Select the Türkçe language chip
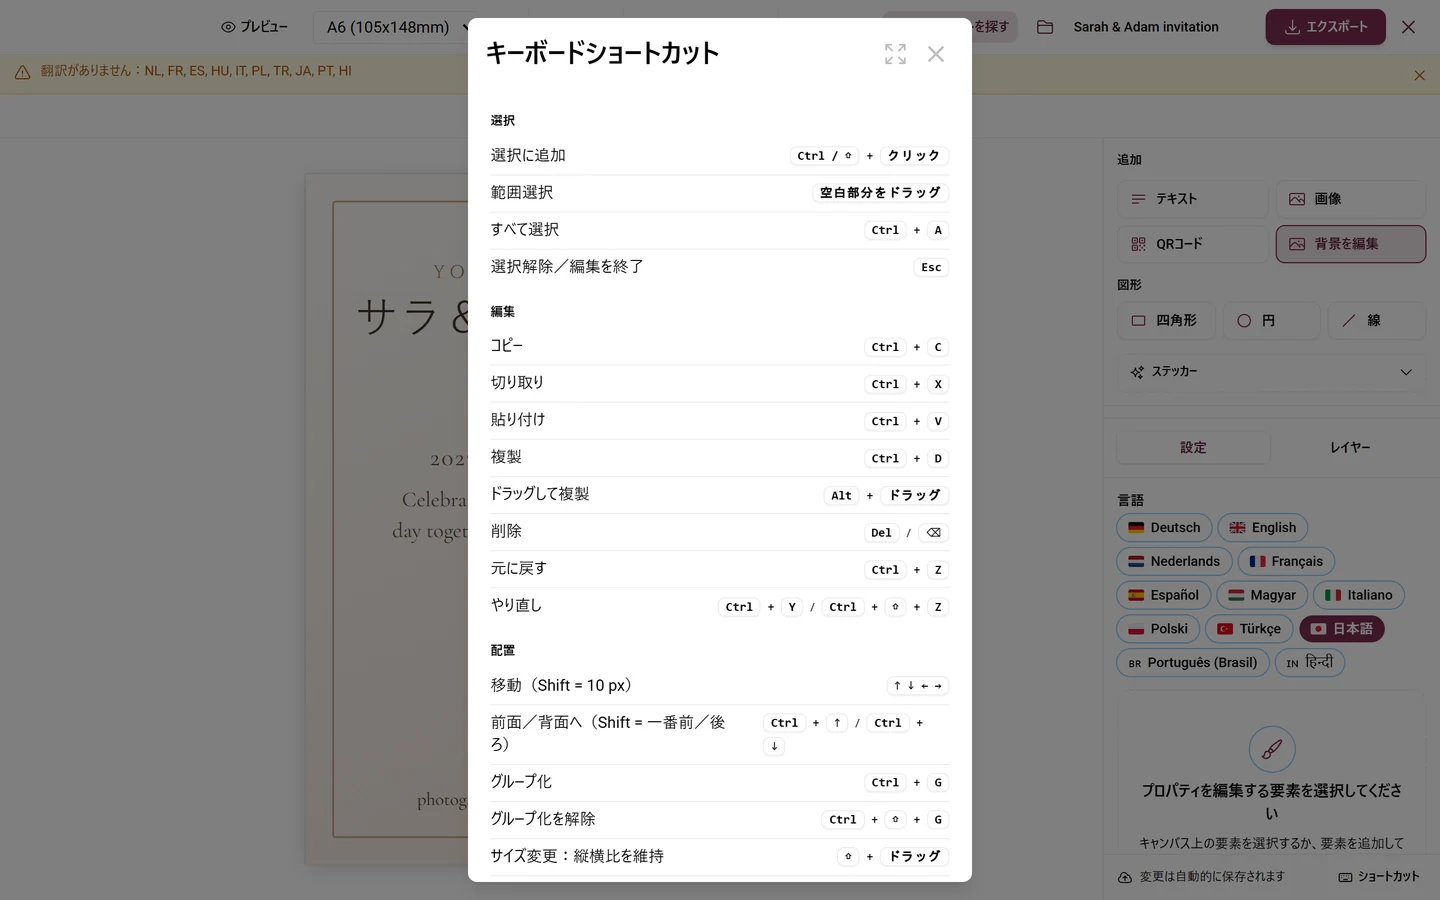 (1249, 629)
